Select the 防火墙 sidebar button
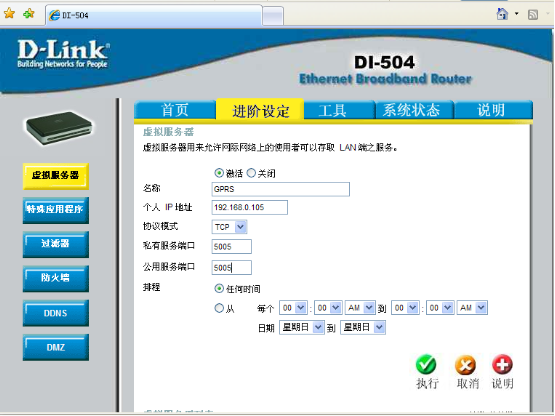Image resolution: width=555 pixels, height=416 pixels. 56,278
